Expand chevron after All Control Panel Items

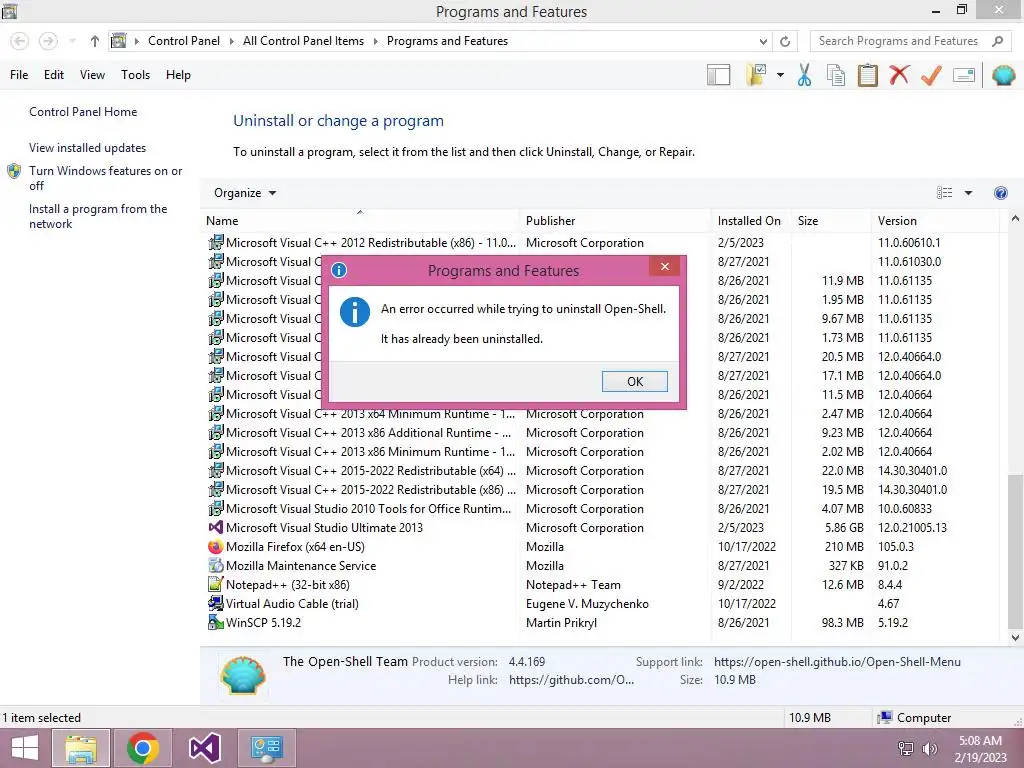376,41
